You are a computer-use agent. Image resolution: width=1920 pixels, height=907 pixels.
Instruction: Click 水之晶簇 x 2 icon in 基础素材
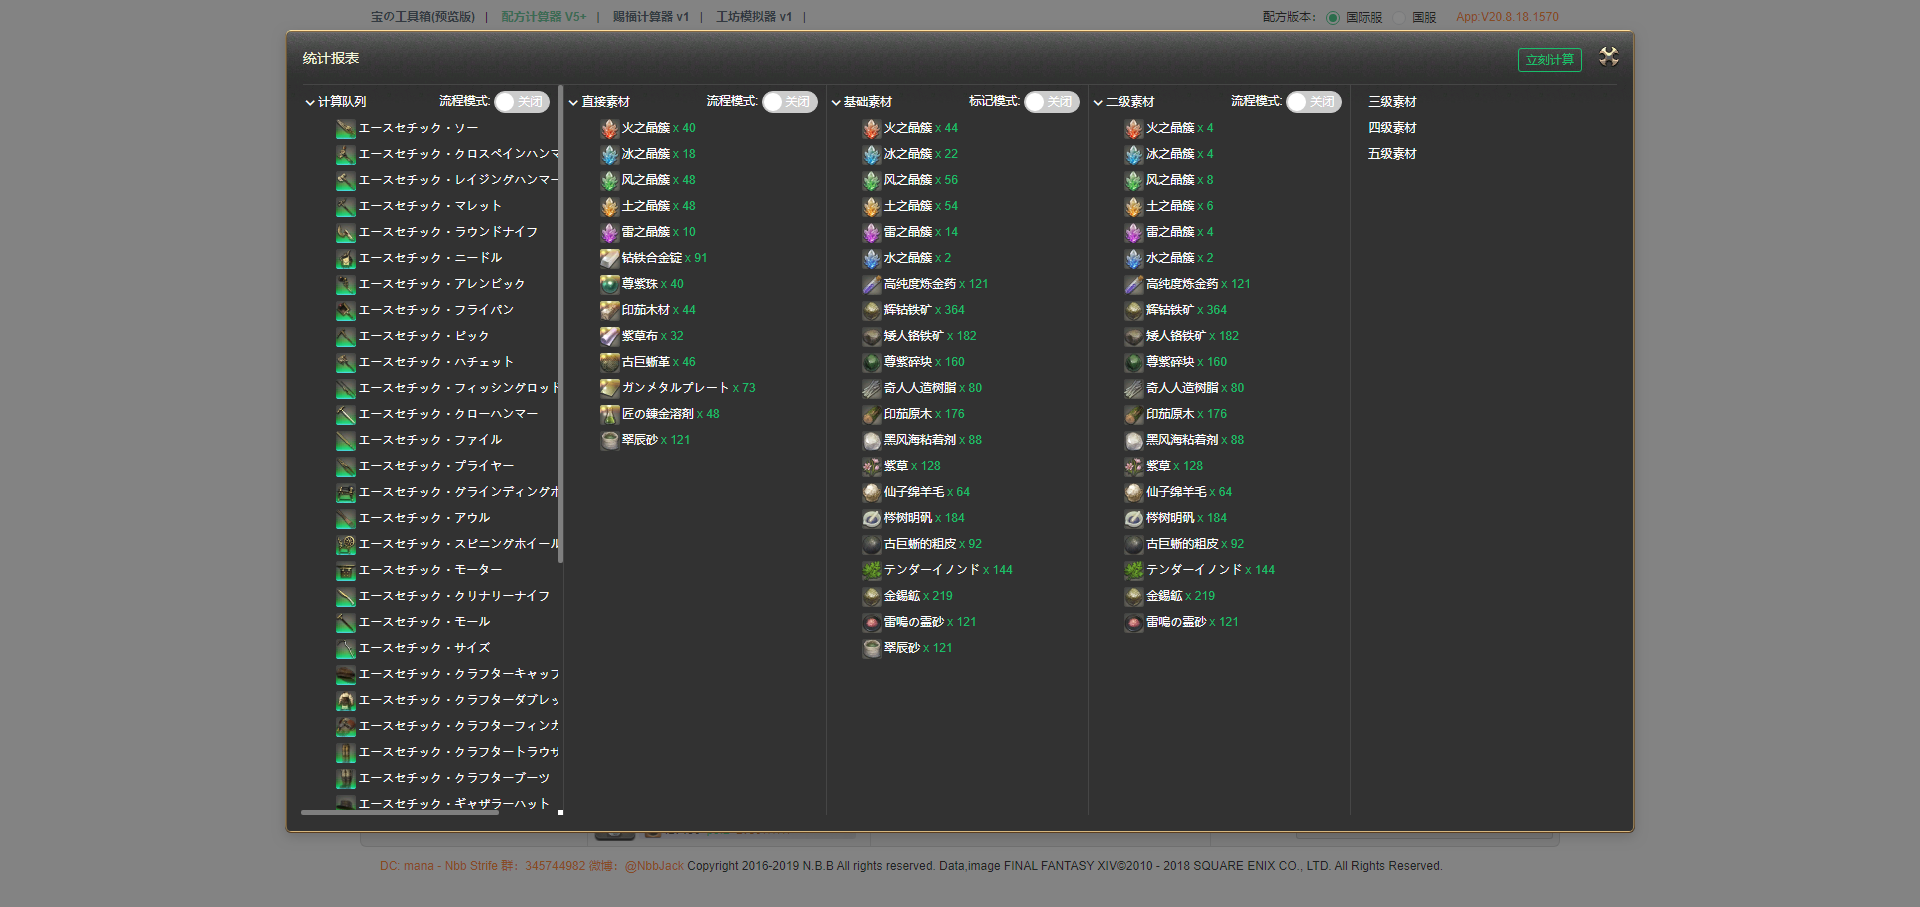[871, 258]
